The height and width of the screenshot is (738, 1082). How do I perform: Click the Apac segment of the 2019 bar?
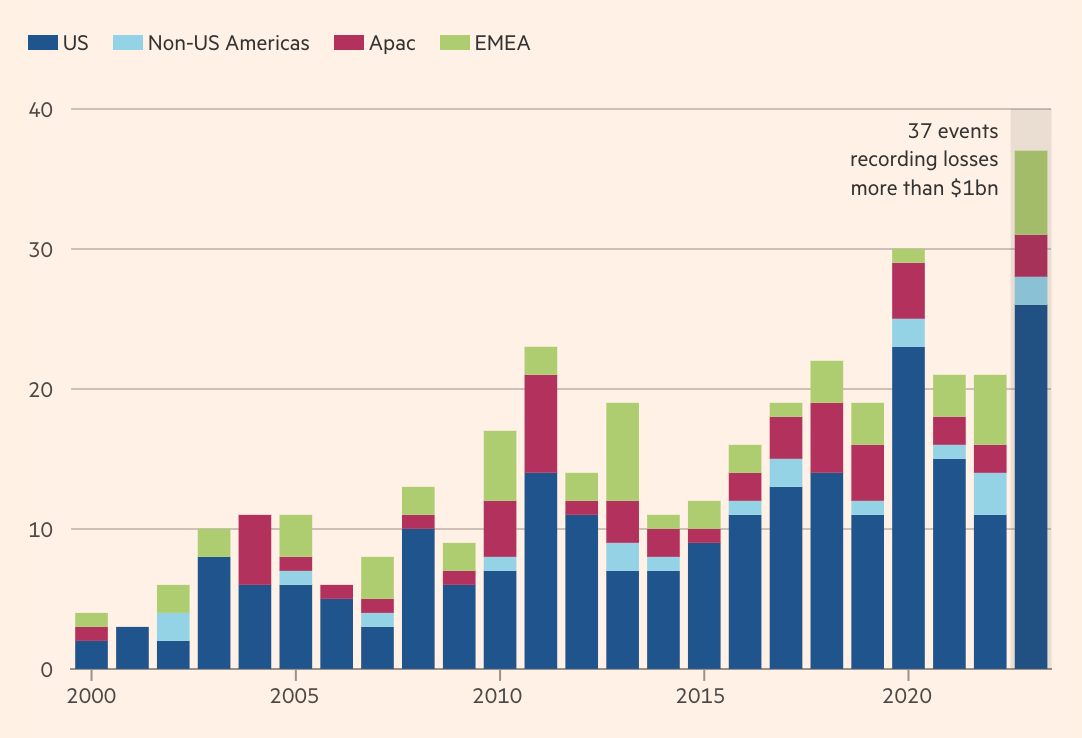pos(867,473)
